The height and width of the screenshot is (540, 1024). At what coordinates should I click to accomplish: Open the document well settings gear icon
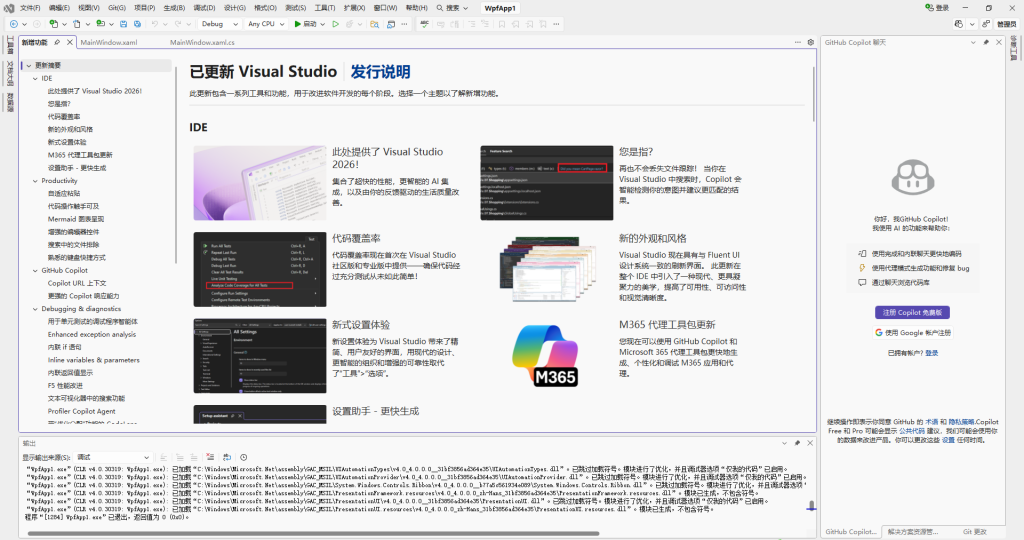pyautogui.click(x=811, y=43)
